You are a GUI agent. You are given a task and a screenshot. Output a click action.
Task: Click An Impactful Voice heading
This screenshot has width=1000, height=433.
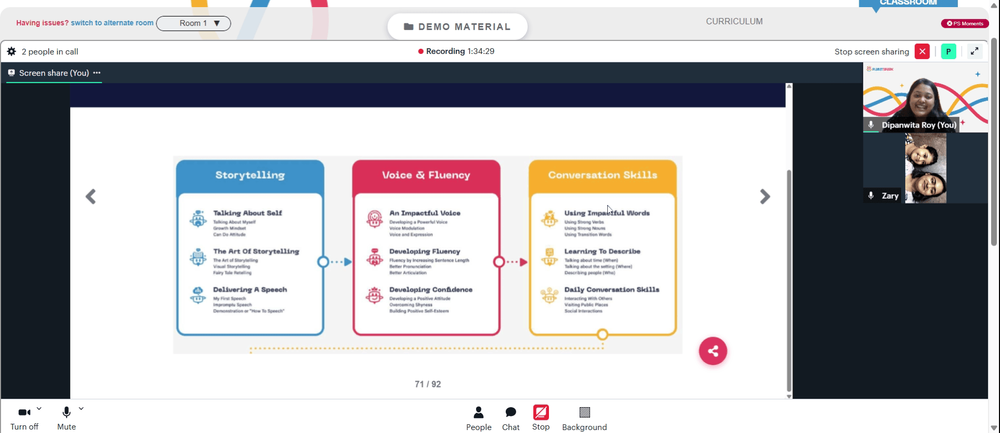[425, 213]
